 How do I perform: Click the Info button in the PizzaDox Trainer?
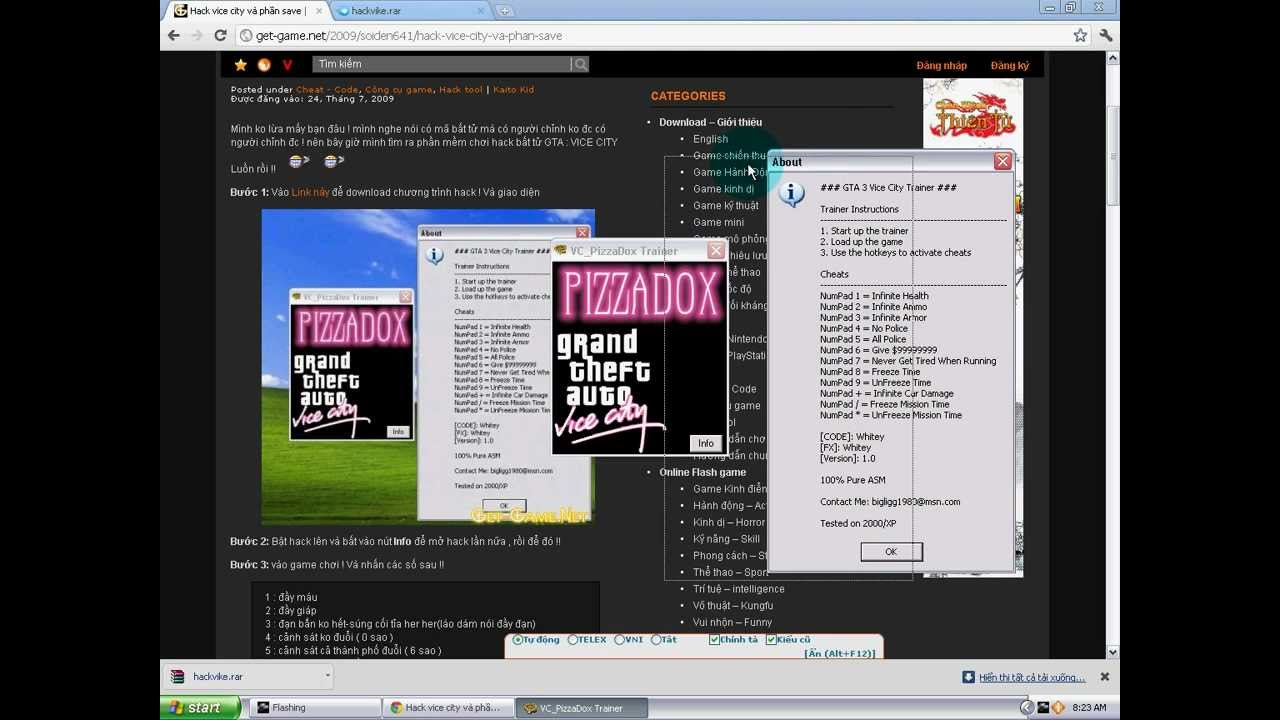click(706, 443)
